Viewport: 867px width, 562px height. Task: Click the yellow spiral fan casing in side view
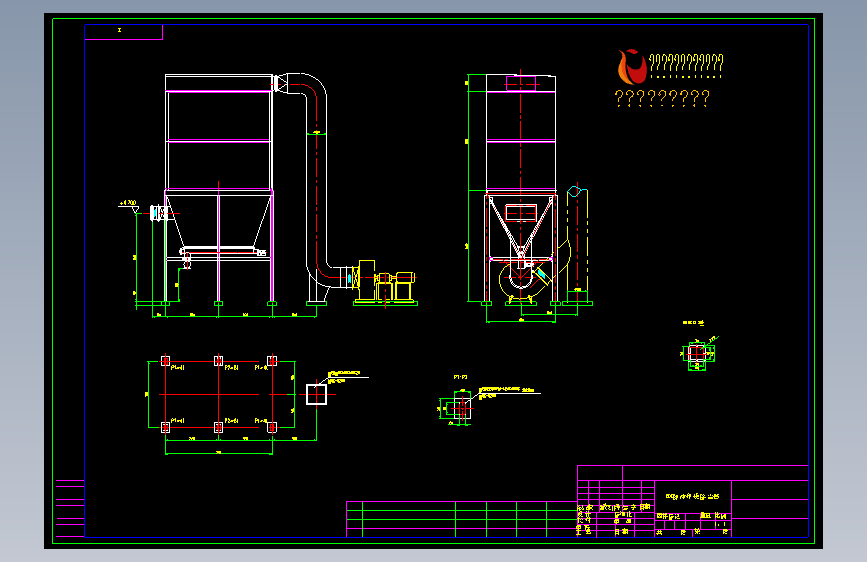point(522,279)
